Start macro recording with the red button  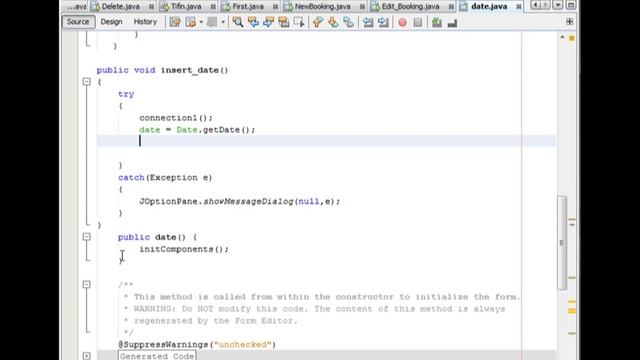point(402,22)
